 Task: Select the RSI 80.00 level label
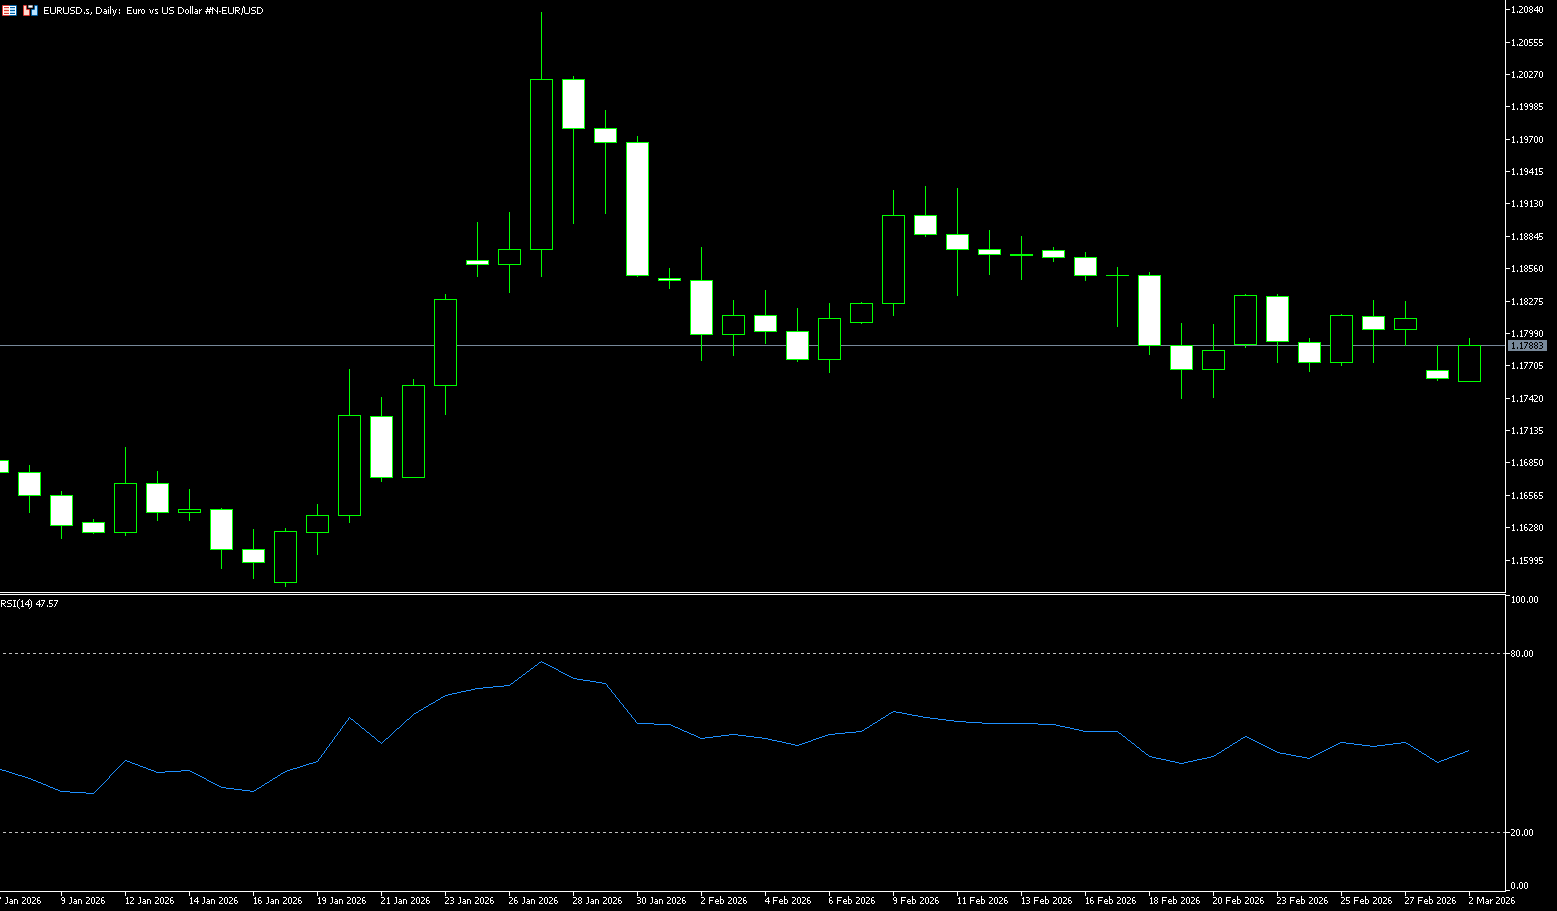1522,654
